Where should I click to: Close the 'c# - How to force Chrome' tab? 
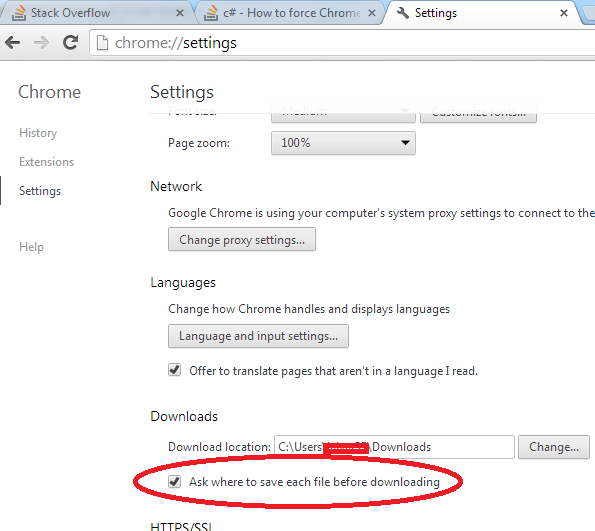click(x=372, y=13)
